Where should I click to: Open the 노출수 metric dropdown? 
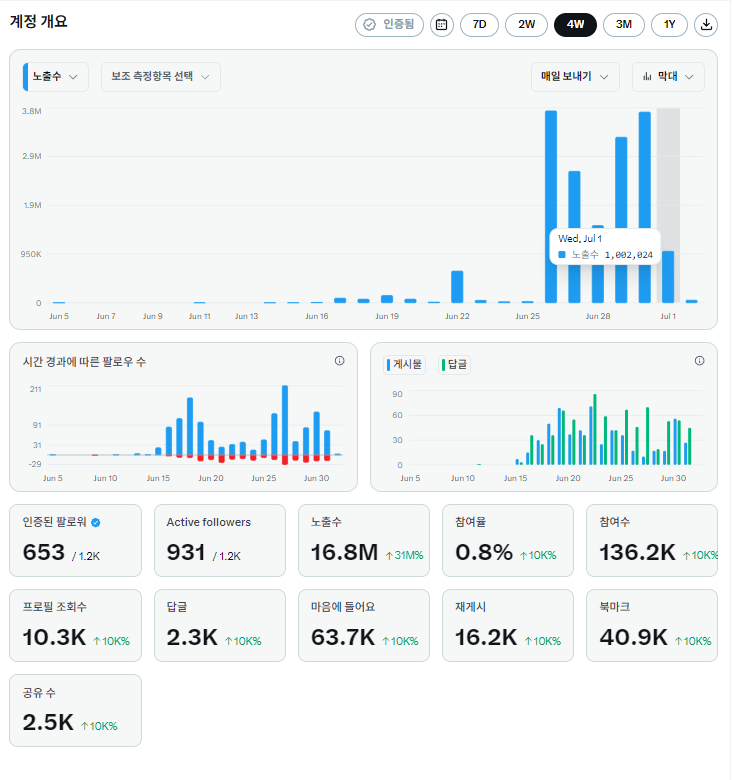point(56,77)
